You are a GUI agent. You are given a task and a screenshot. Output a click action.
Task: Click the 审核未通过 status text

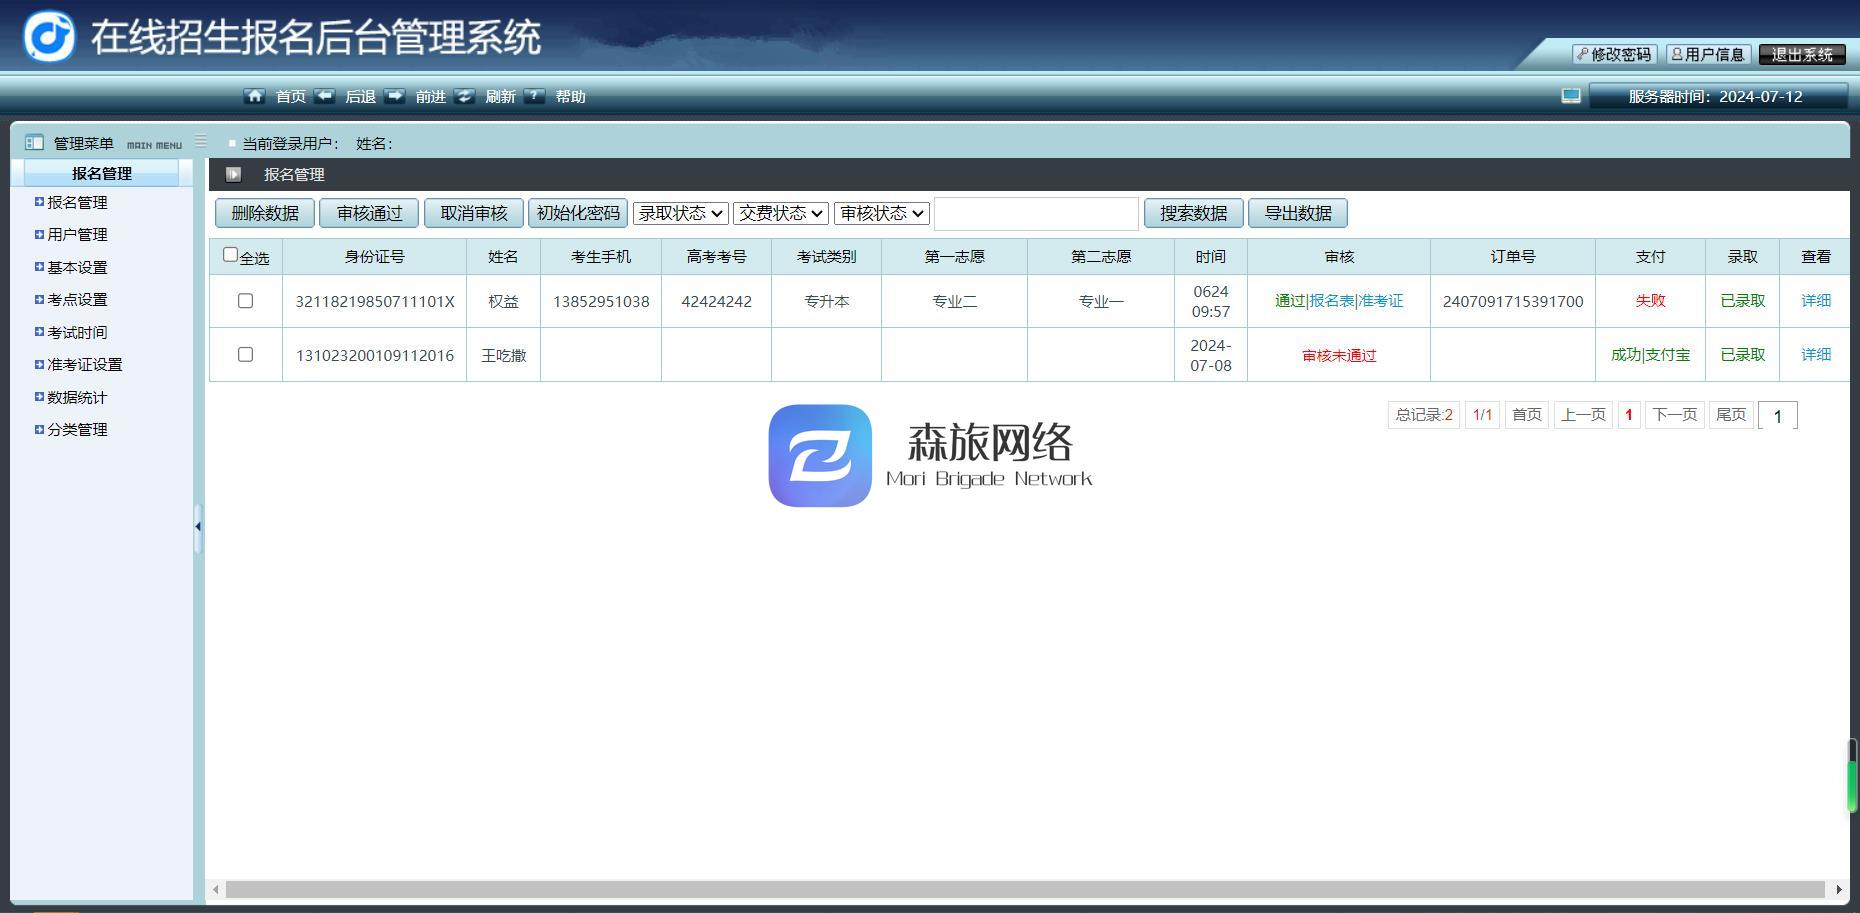[1339, 355]
